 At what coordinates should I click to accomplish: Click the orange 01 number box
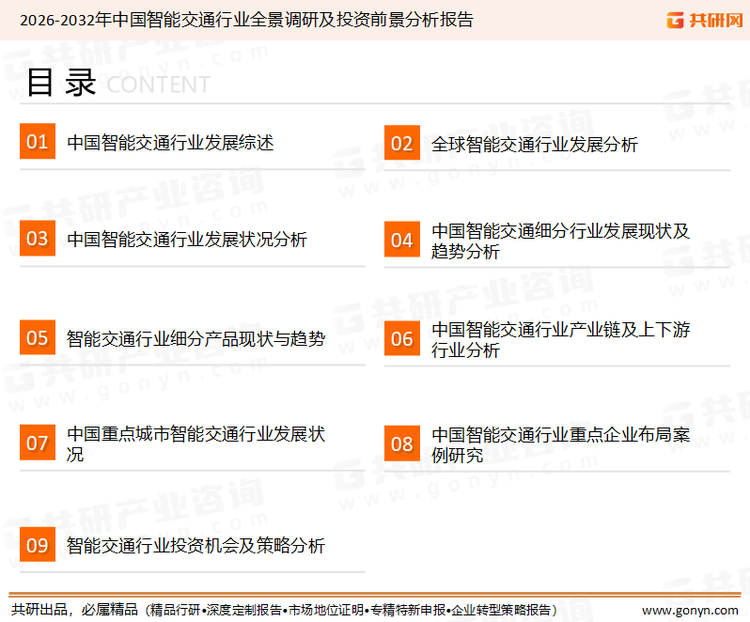click(37, 142)
